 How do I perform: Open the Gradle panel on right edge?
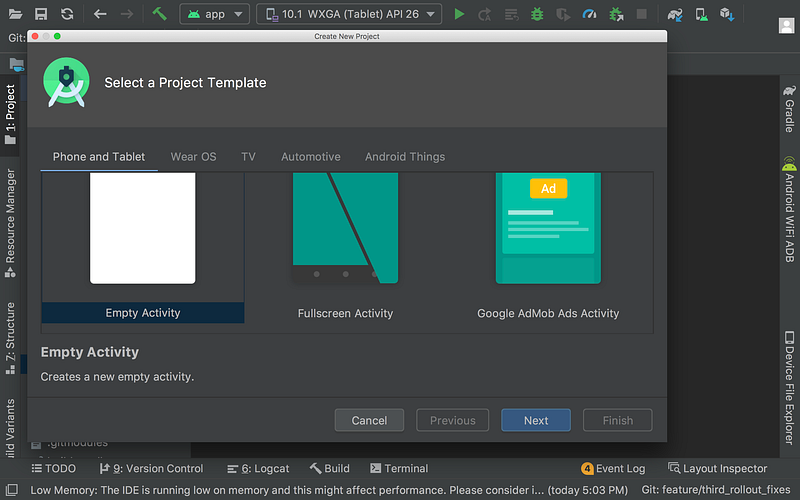click(789, 109)
